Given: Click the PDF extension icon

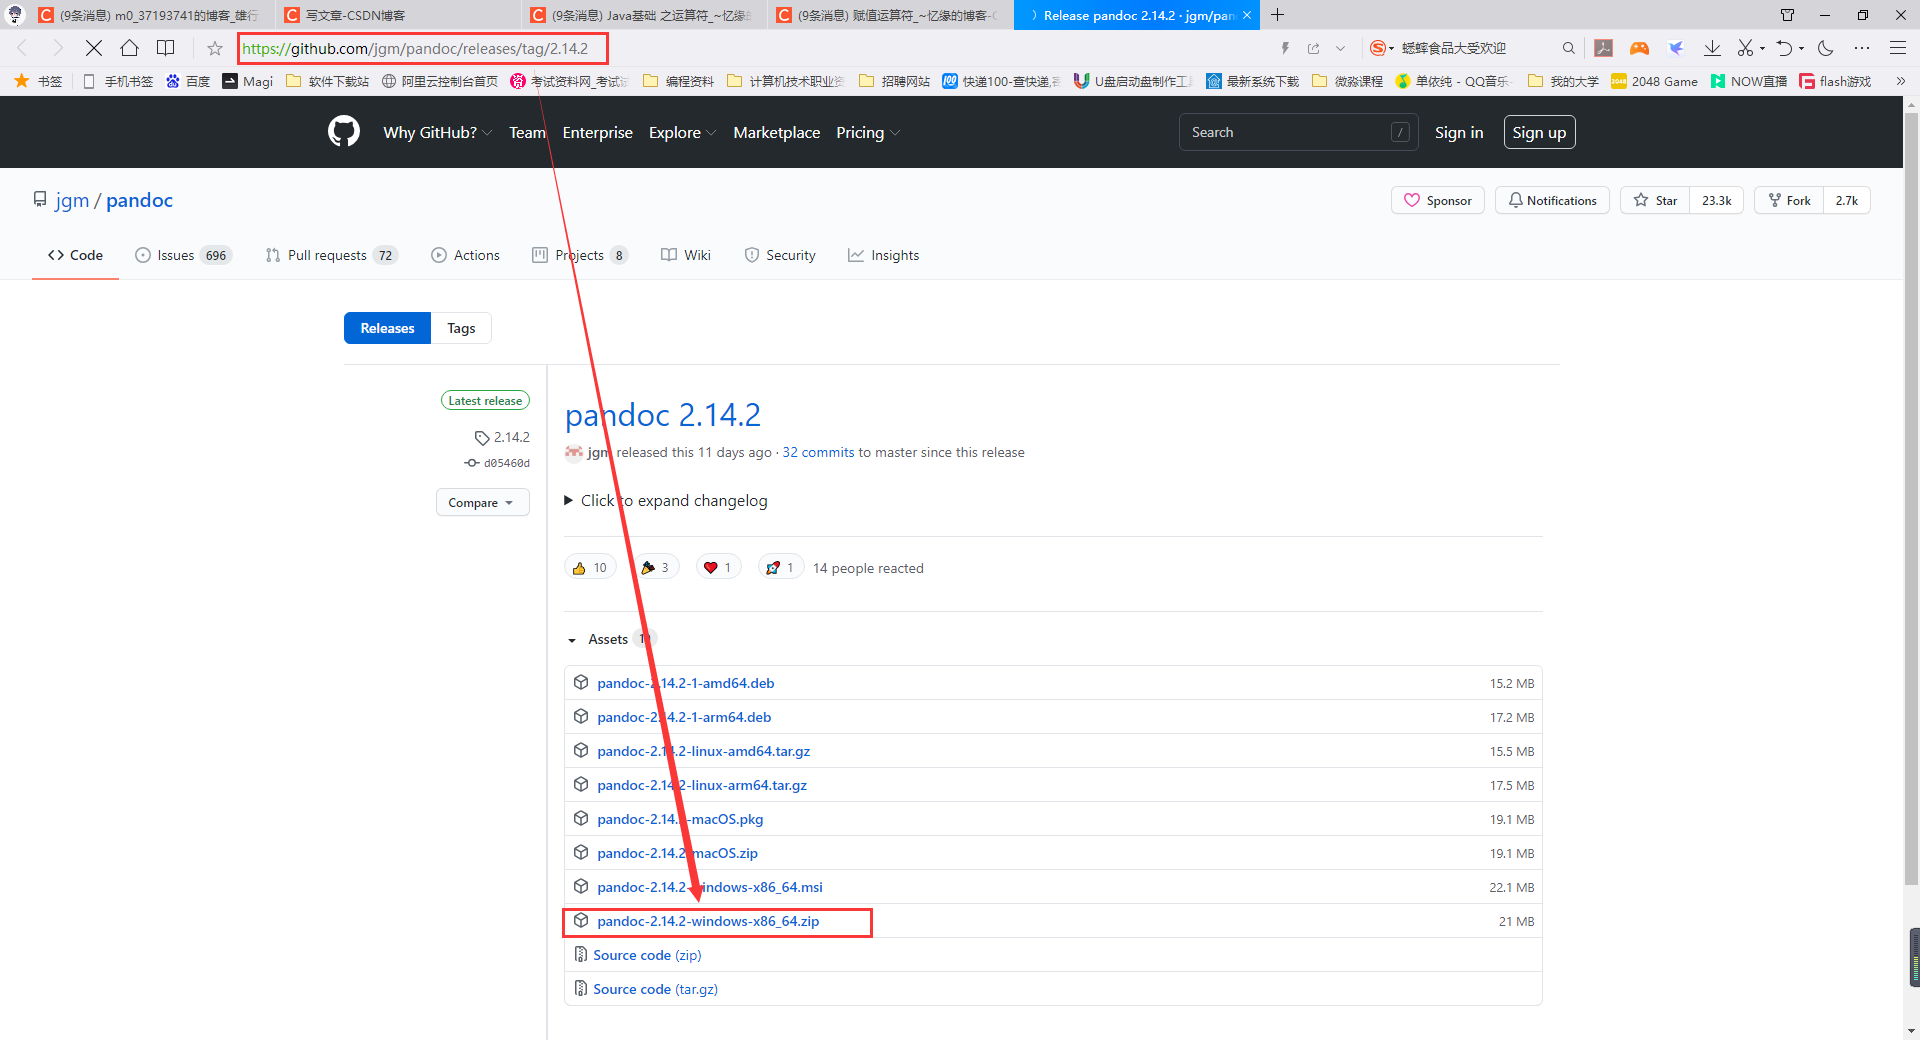Looking at the screenshot, I should 1603,48.
